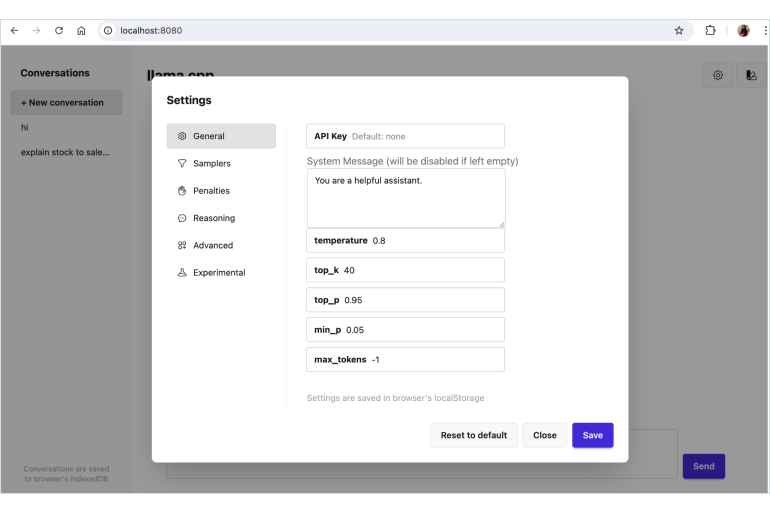Select the General settings tab

(221, 136)
